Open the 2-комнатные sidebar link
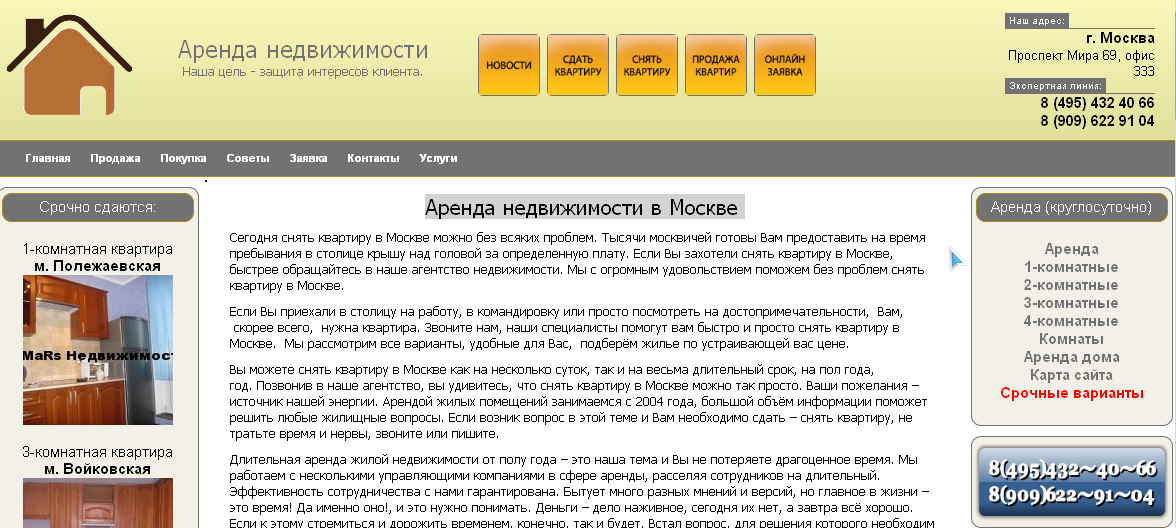The width and height of the screenshot is (1176, 528). click(1071, 285)
